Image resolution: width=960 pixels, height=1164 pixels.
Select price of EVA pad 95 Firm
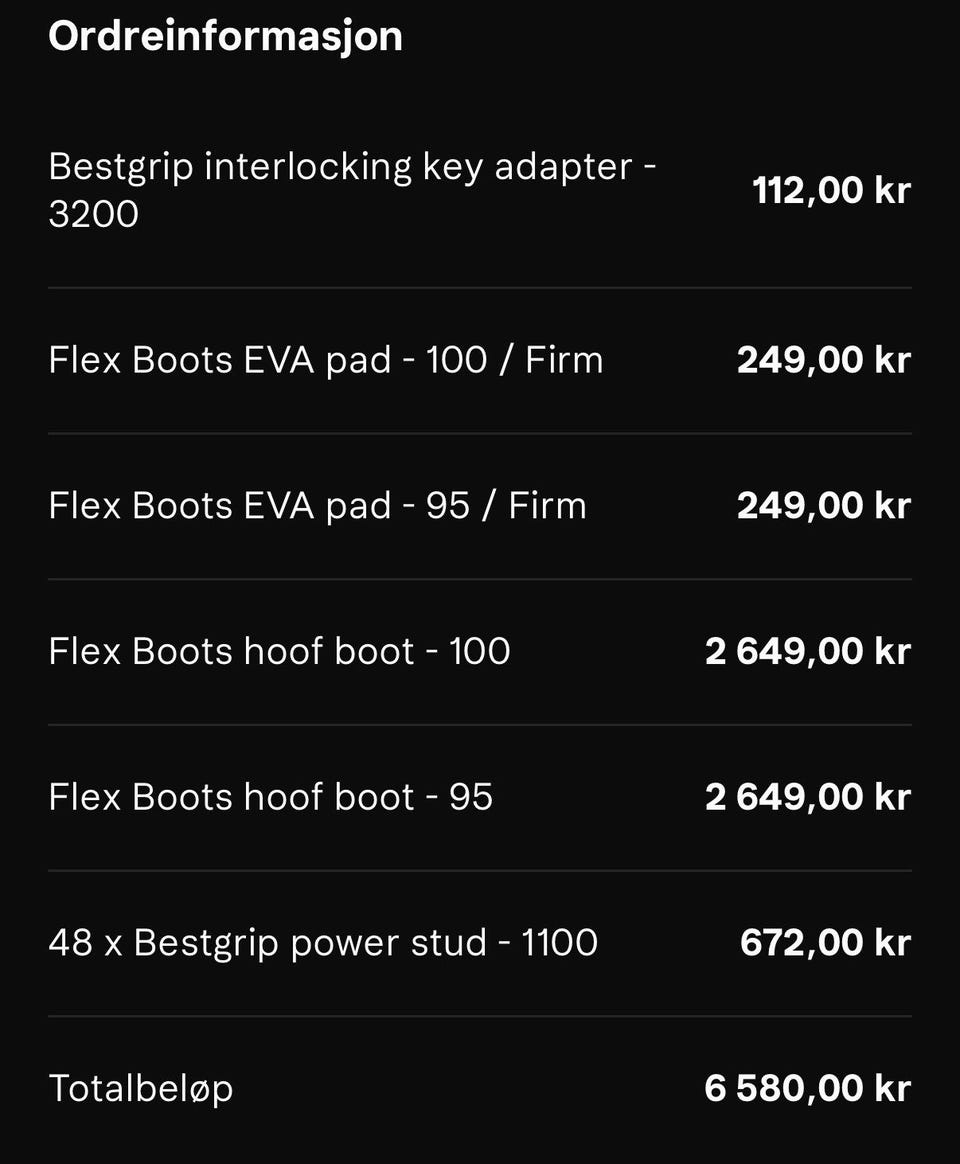[x=824, y=506]
